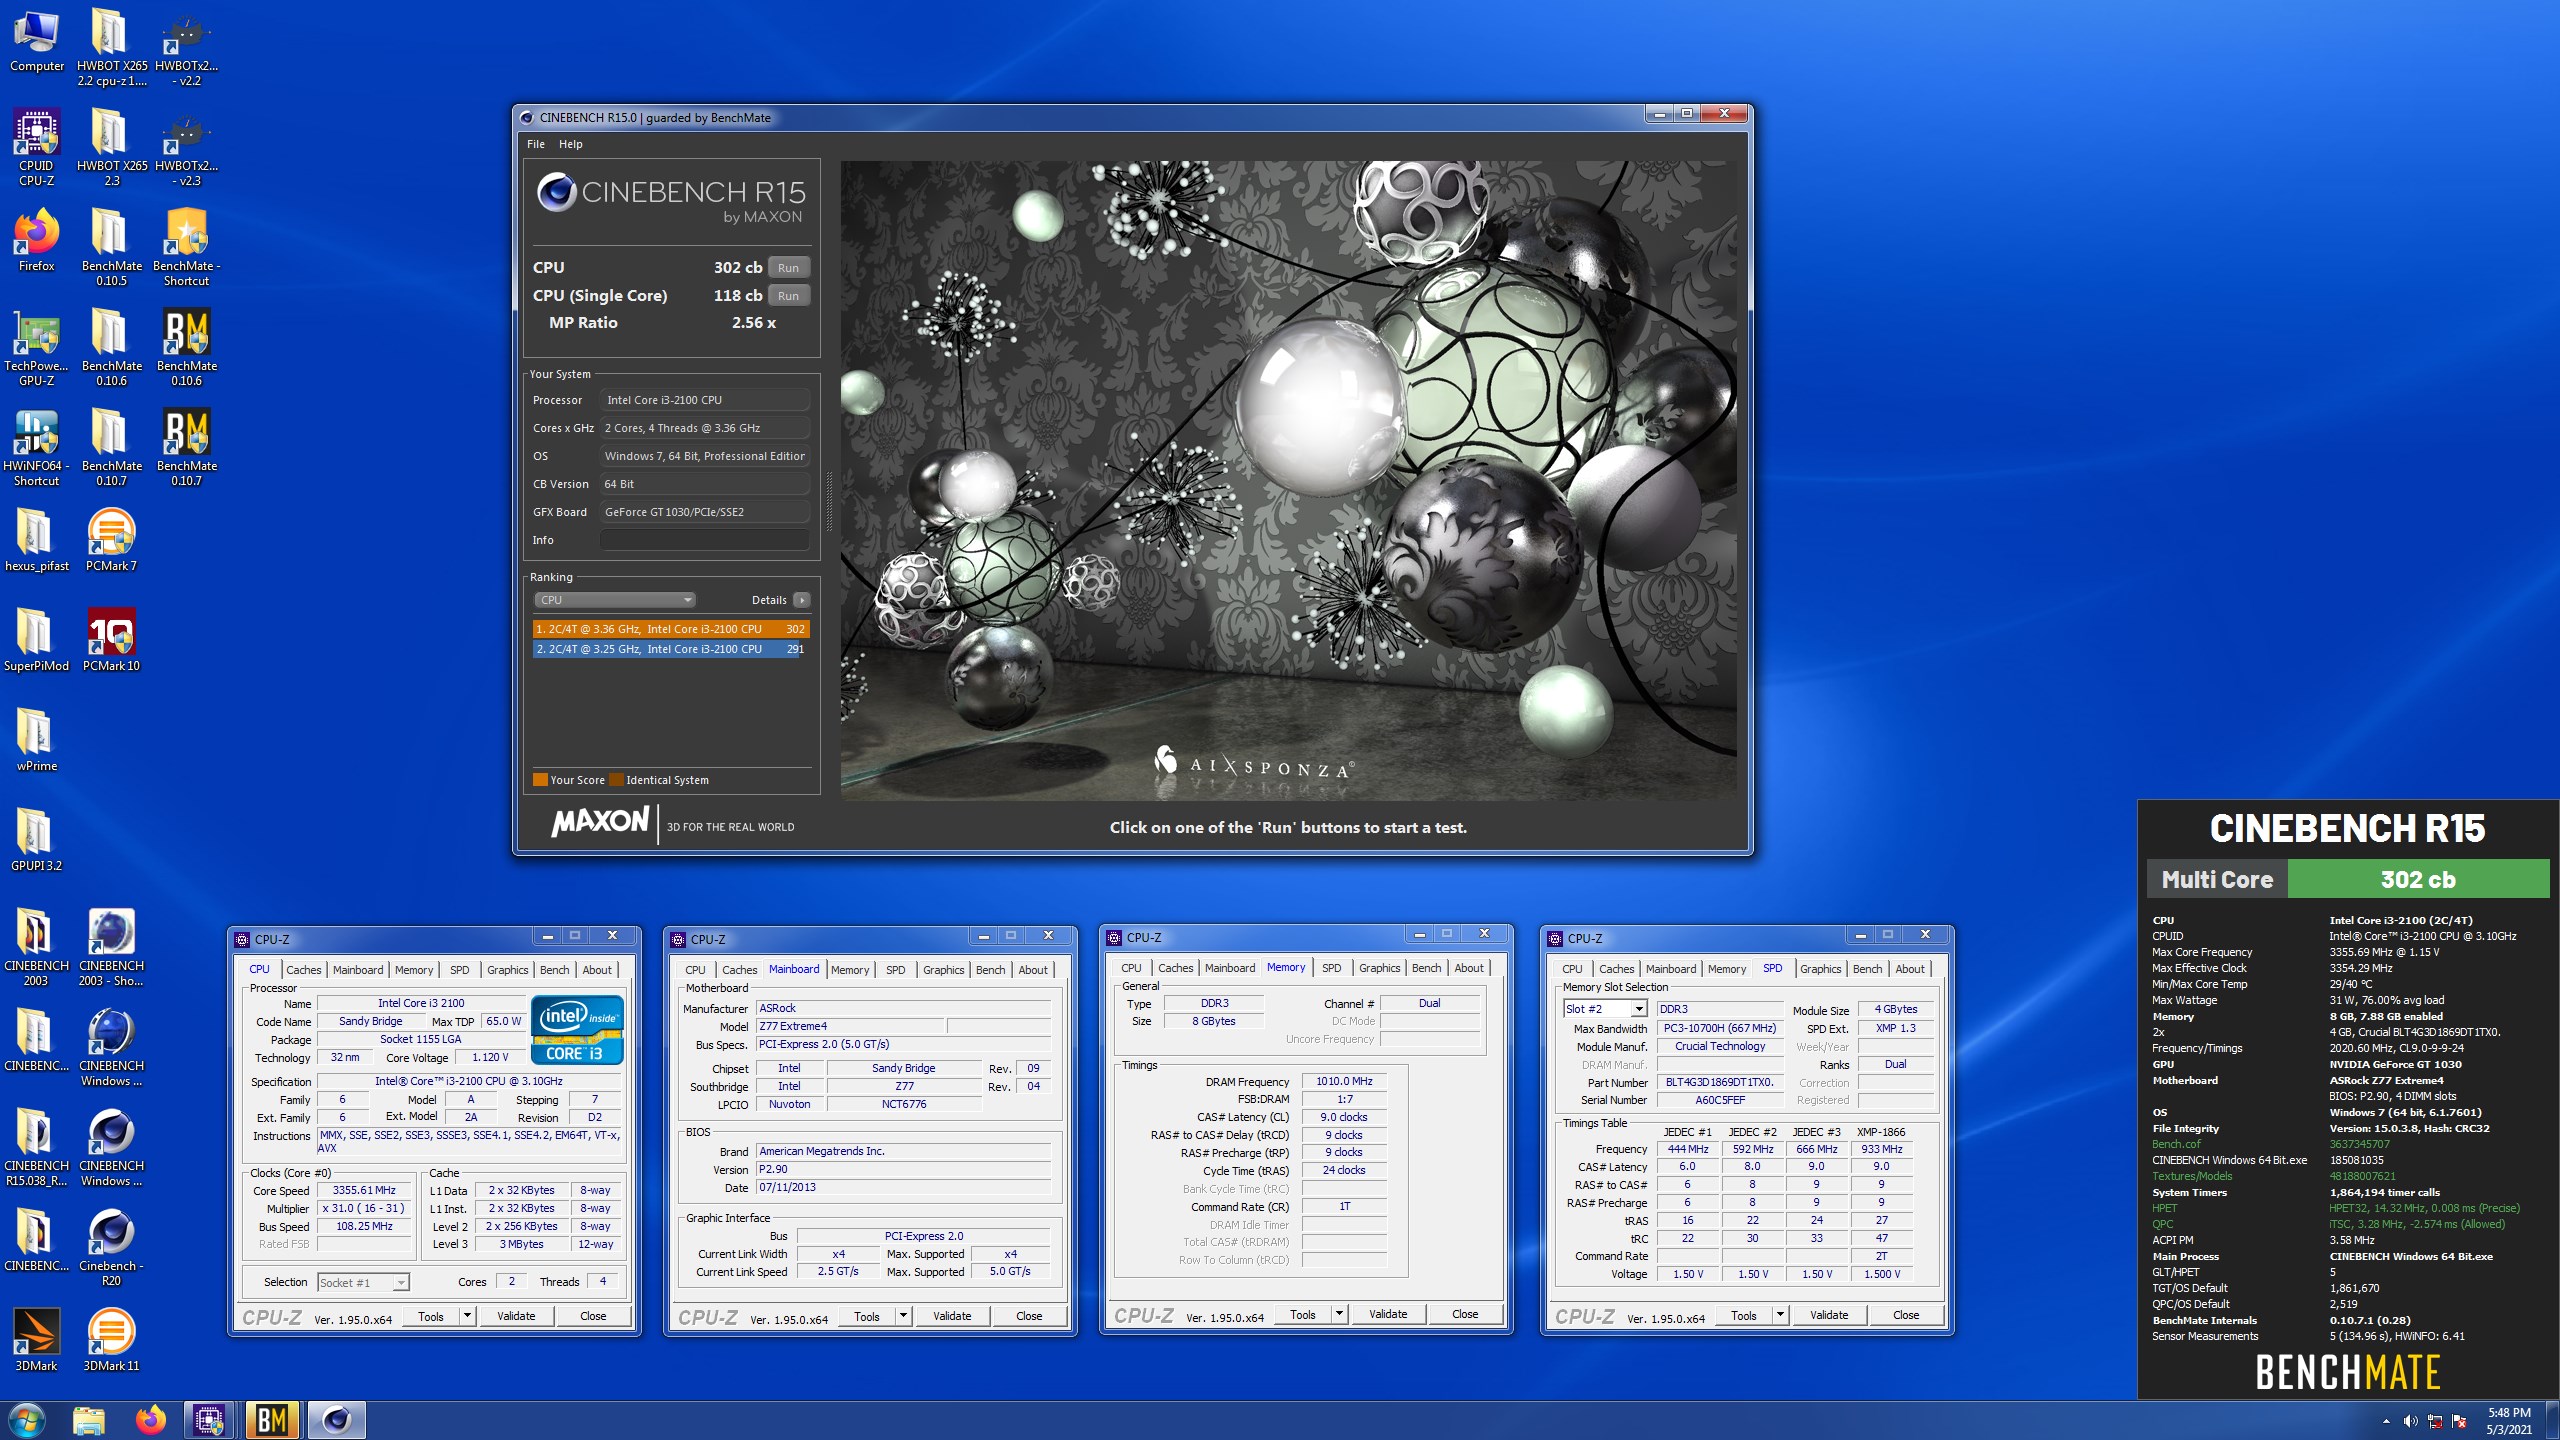The image size is (2560, 1440).
Task: Click Validate in the CPU-Z CPU window
Action: point(516,1316)
